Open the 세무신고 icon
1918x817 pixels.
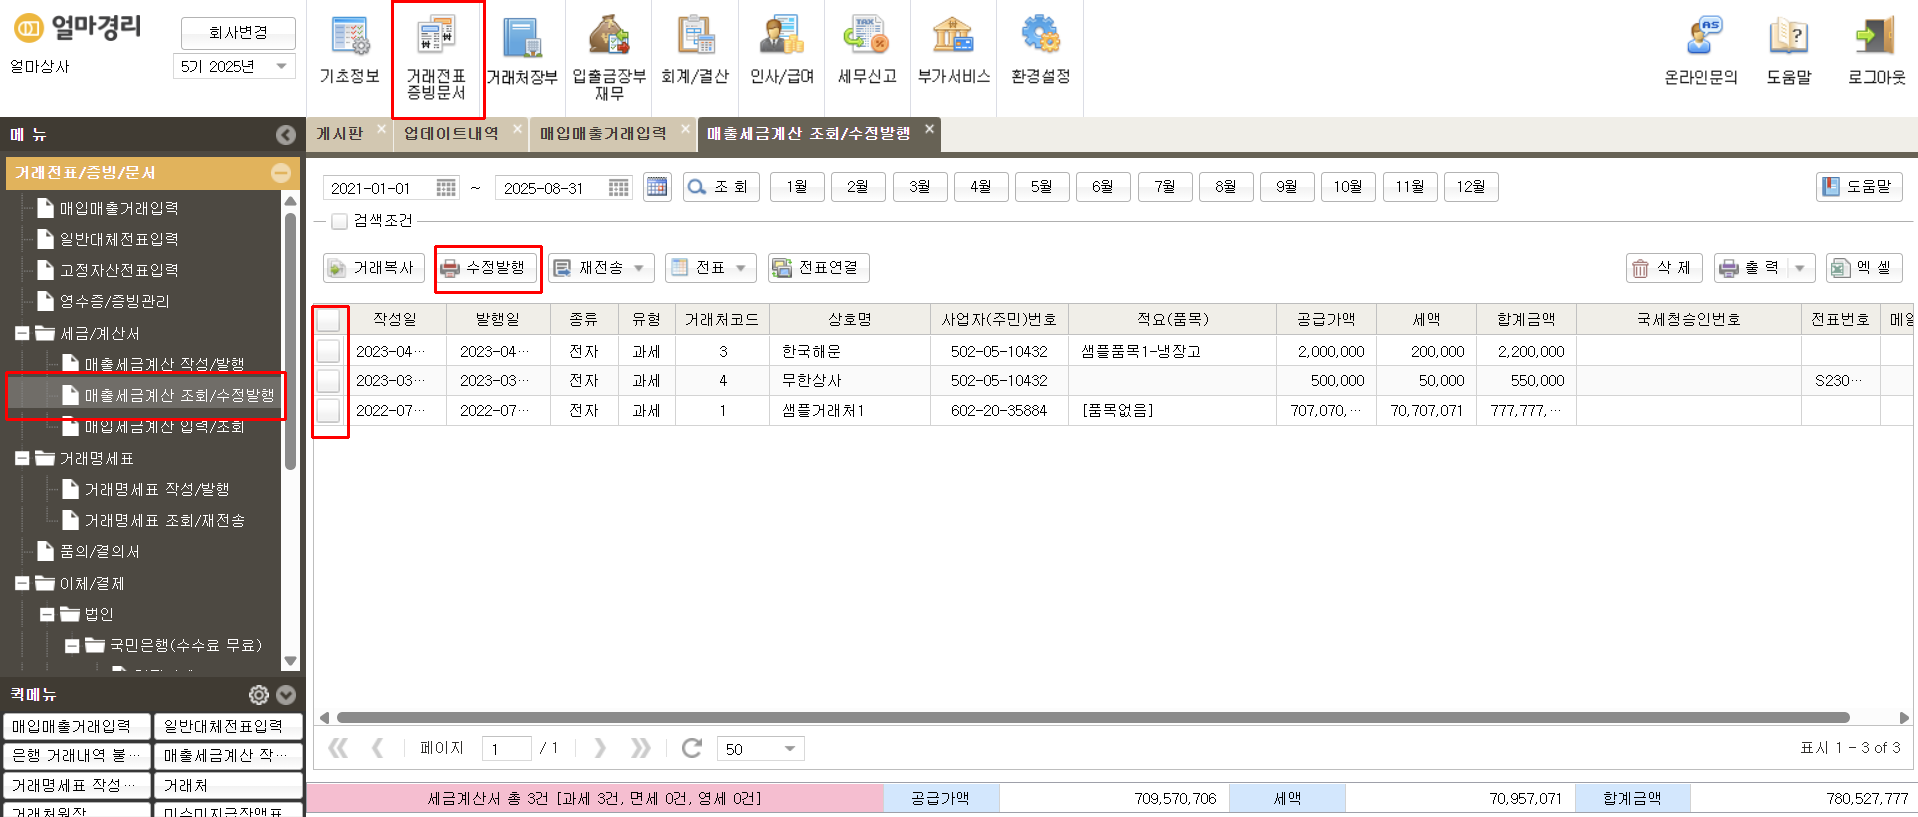click(867, 50)
